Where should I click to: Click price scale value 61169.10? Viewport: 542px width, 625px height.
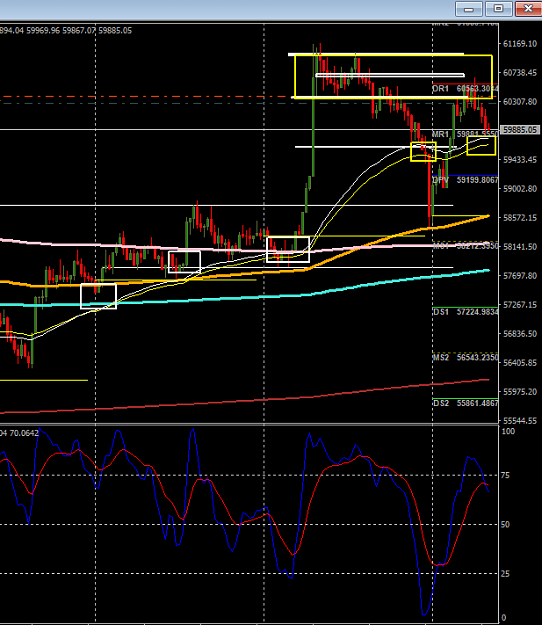click(x=520, y=43)
